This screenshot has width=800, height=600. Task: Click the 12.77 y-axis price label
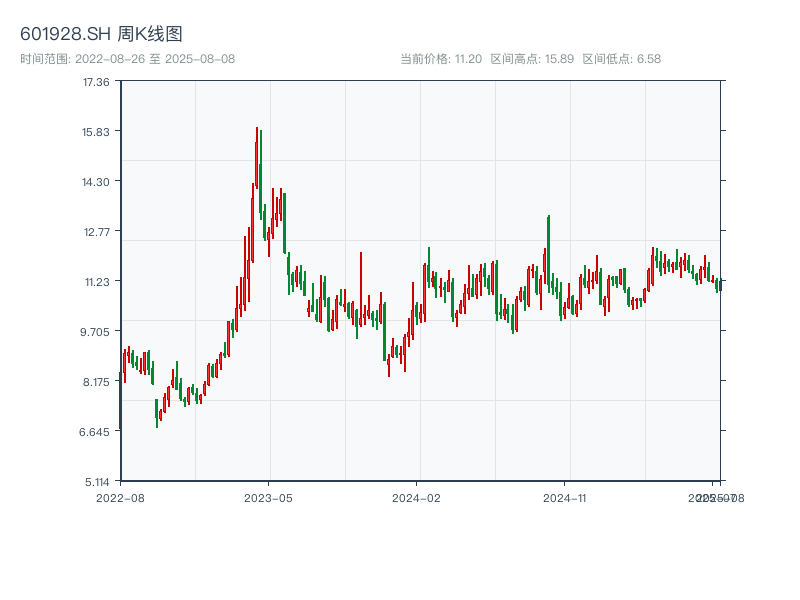pos(96,232)
